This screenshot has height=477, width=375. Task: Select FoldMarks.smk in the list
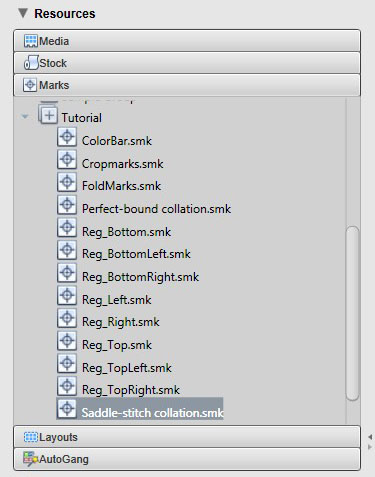point(121,186)
